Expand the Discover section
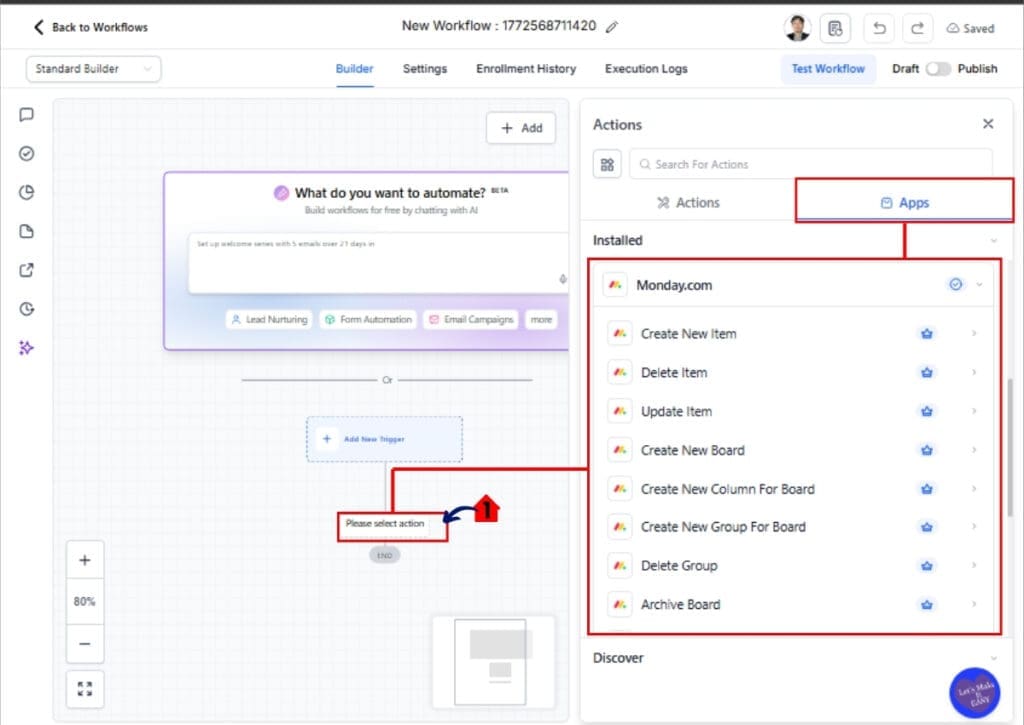The width and height of the screenshot is (1024, 725). [x=993, y=658]
